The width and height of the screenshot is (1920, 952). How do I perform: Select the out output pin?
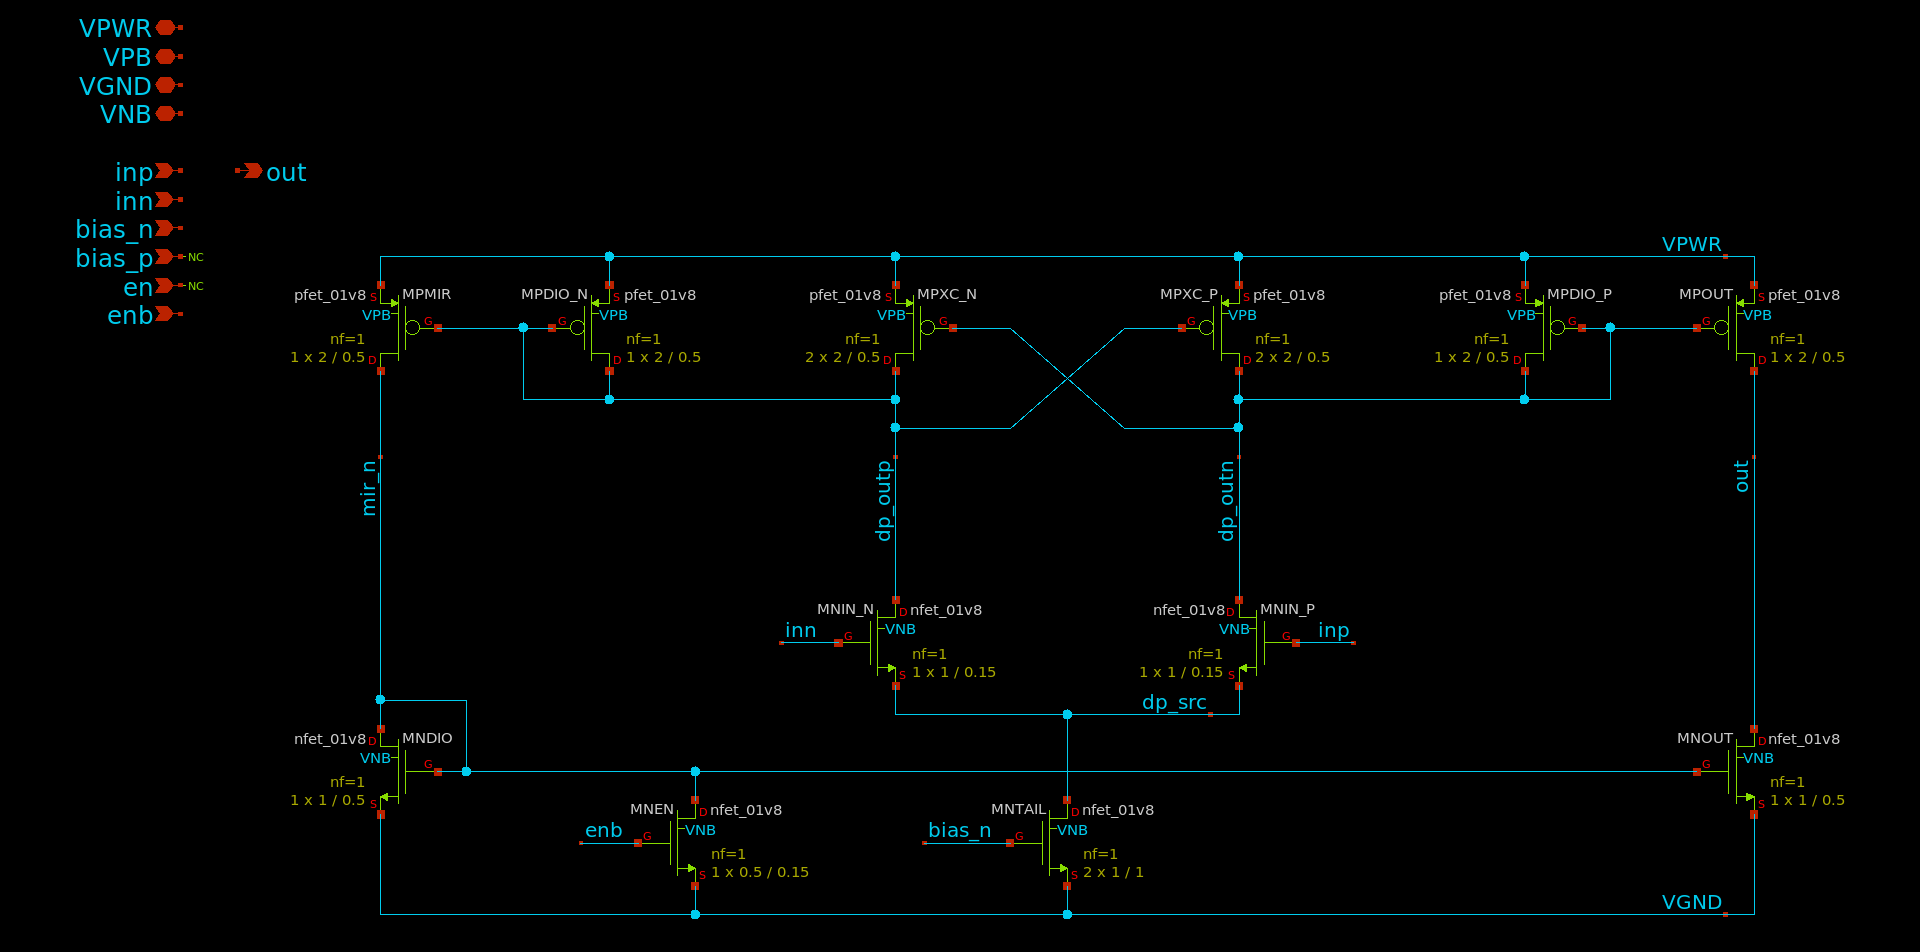(250, 171)
